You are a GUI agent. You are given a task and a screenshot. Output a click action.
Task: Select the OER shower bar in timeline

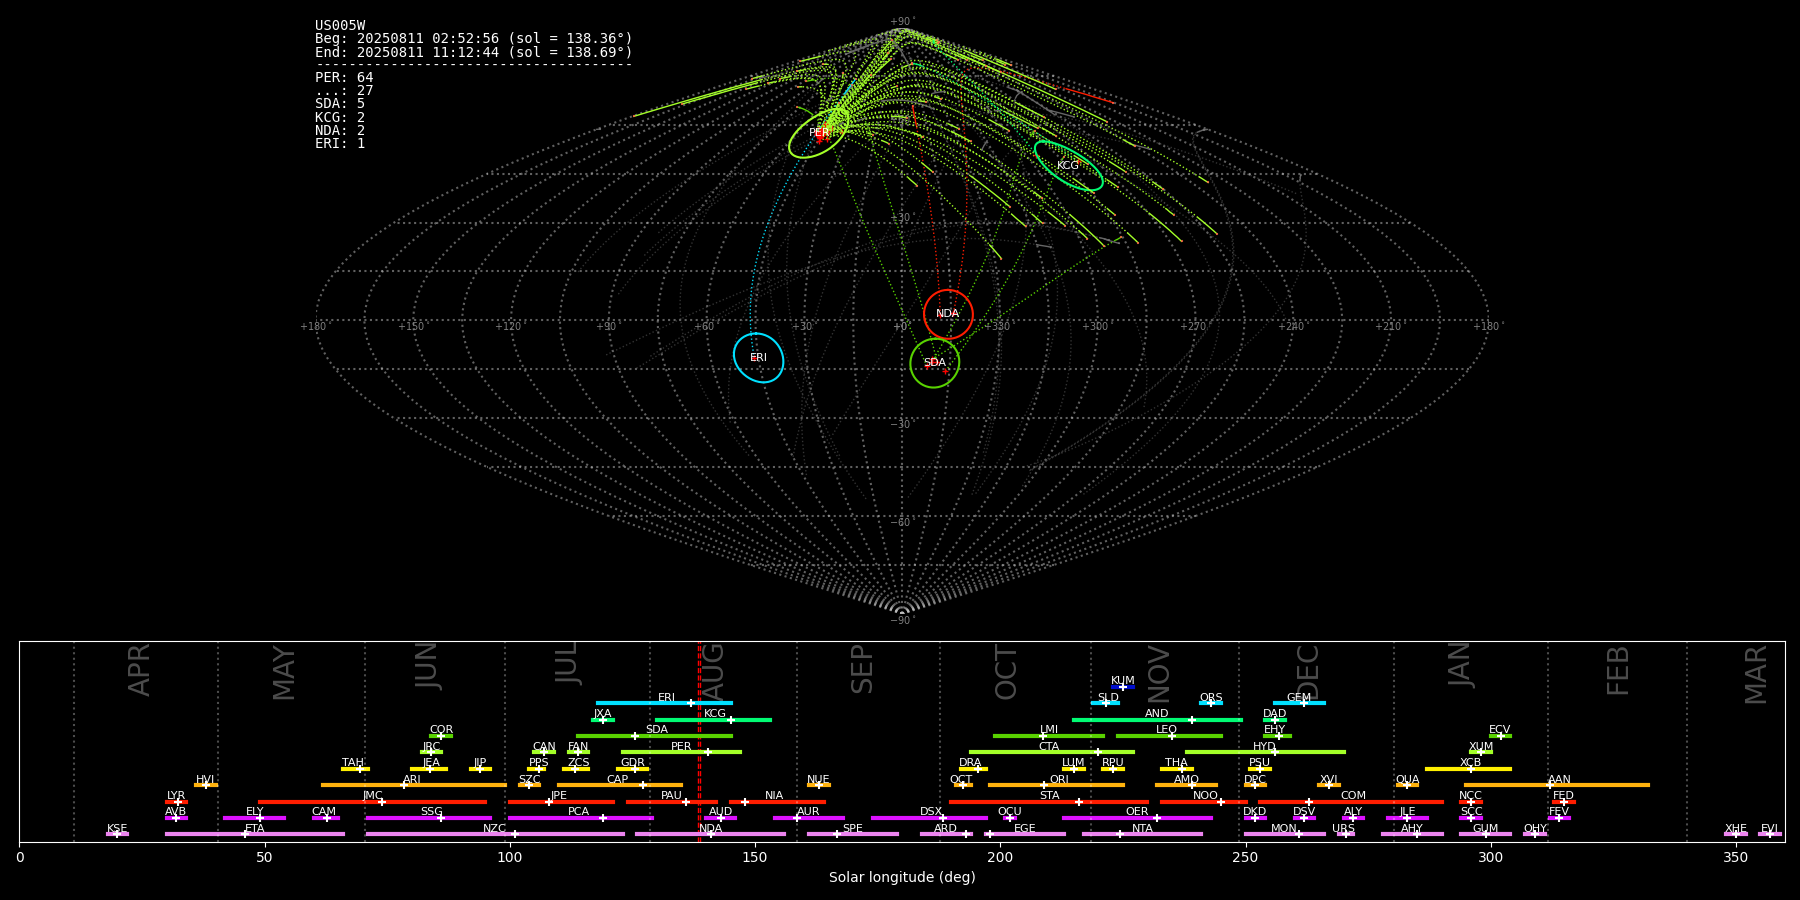click(x=1137, y=818)
